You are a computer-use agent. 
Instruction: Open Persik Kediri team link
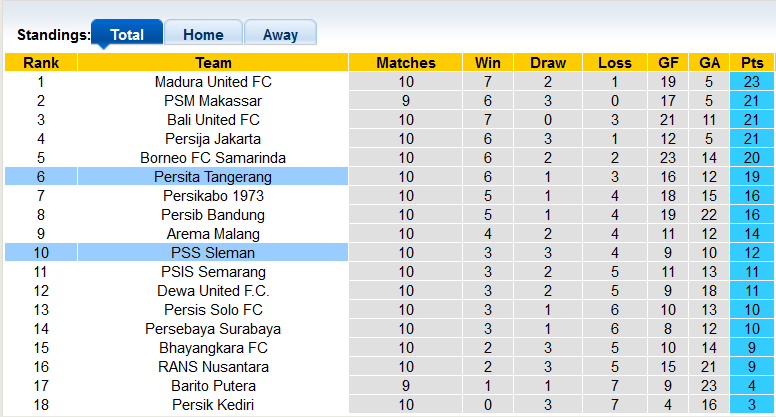click(213, 405)
